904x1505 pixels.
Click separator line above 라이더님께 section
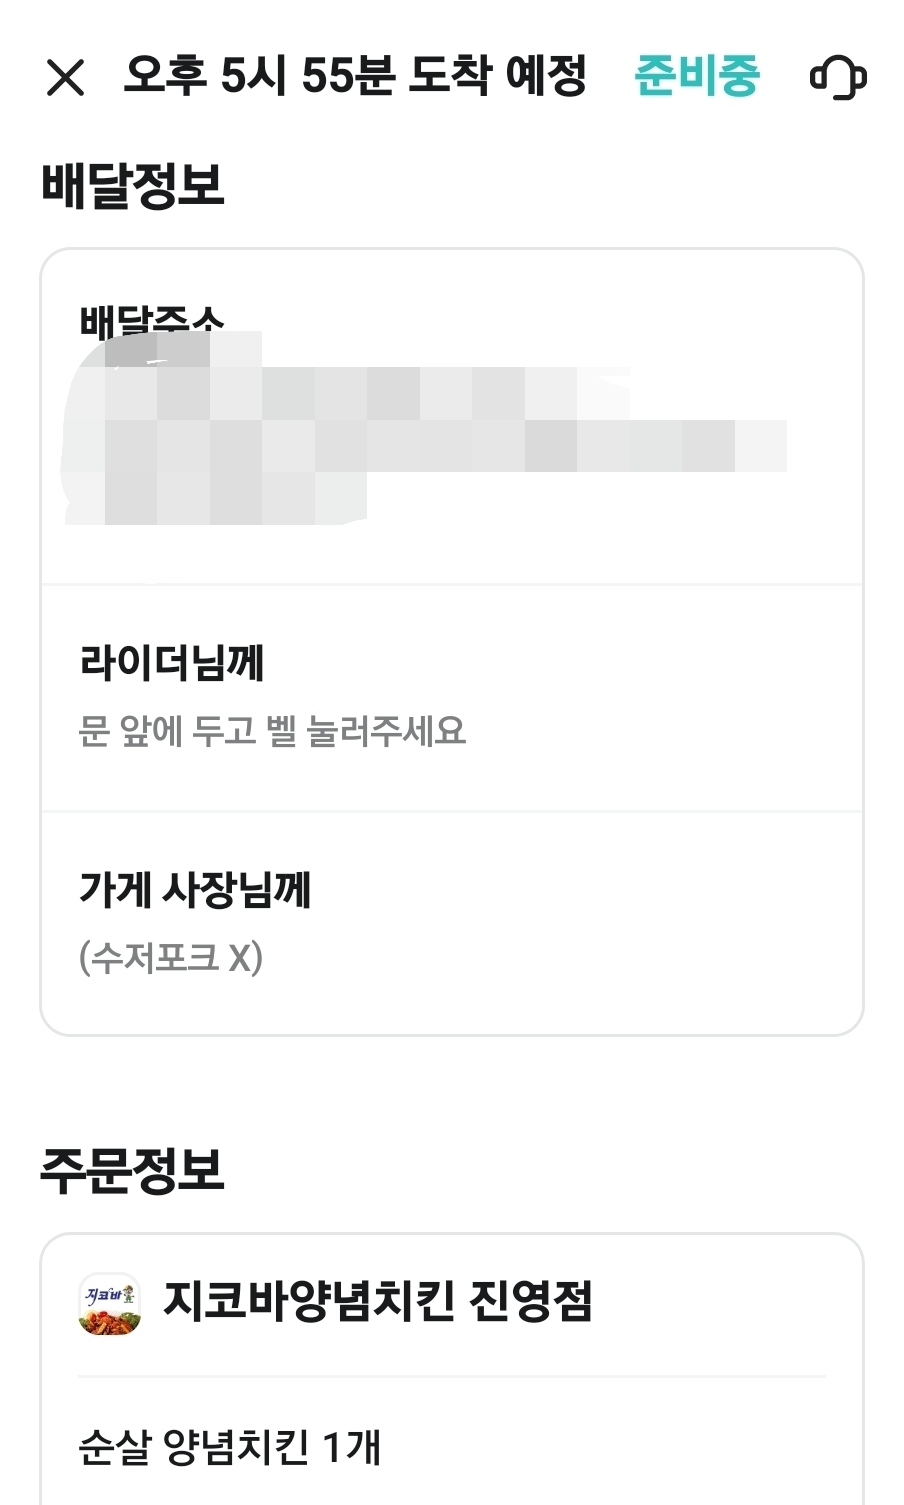pos(452,584)
